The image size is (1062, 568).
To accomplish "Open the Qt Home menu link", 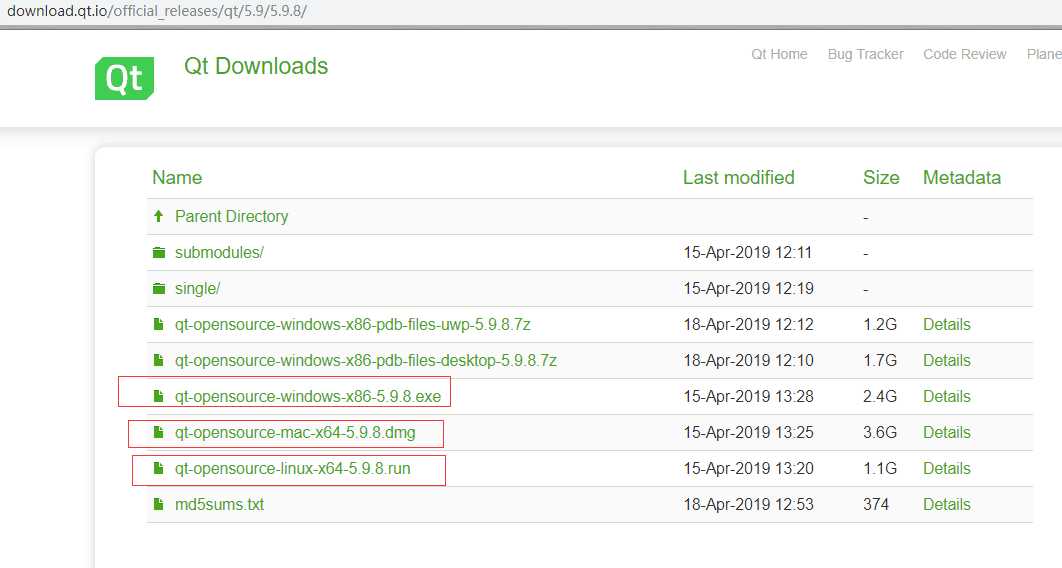I will (779, 54).
